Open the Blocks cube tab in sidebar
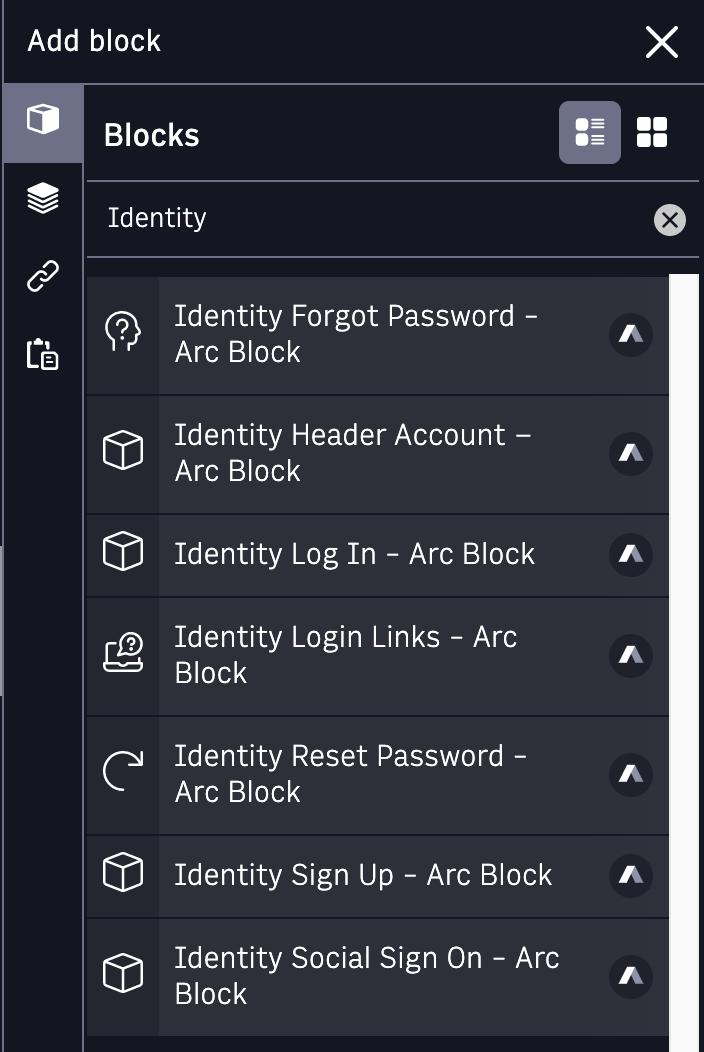The image size is (704, 1052). [x=43, y=122]
